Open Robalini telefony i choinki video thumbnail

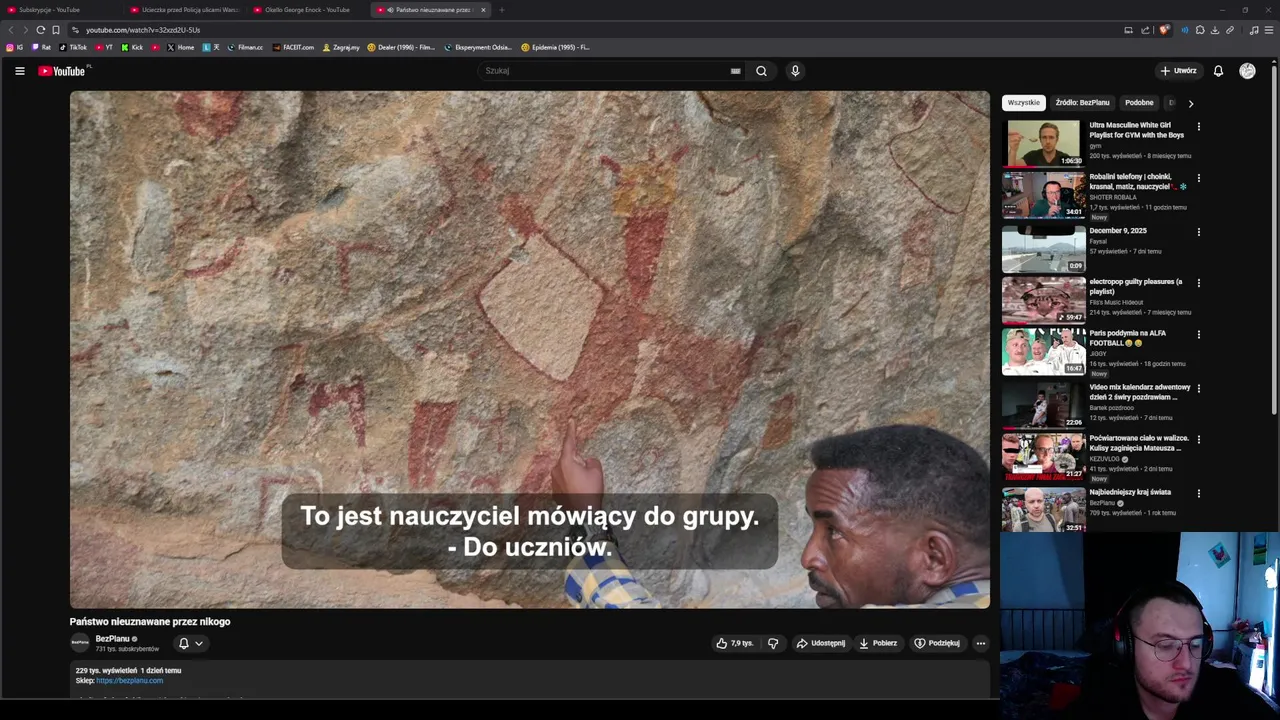point(1043,194)
